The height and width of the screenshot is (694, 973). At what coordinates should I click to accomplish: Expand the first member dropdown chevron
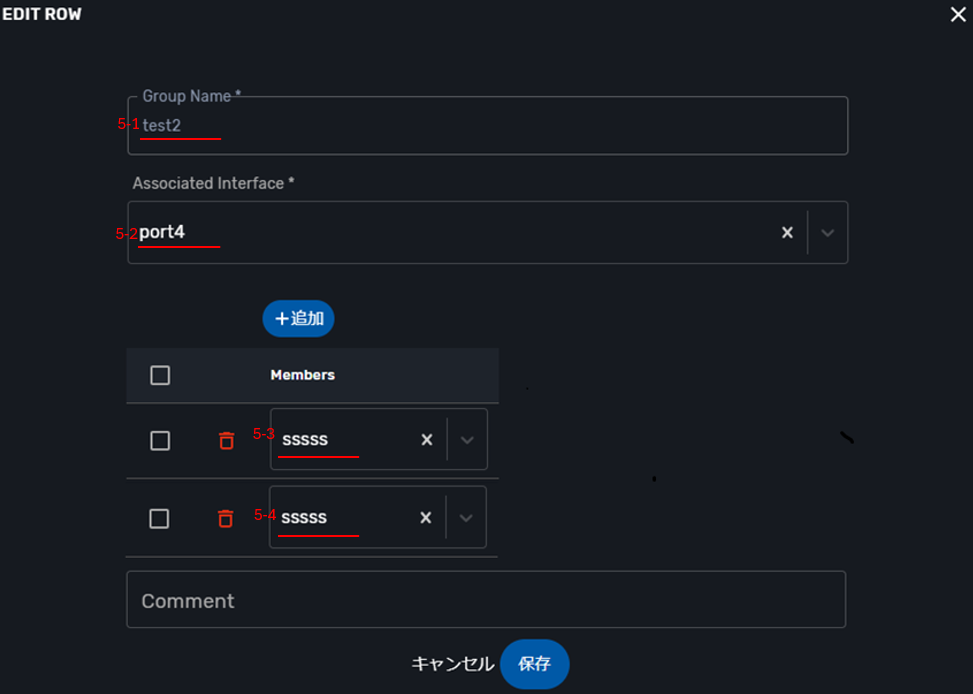[467, 440]
